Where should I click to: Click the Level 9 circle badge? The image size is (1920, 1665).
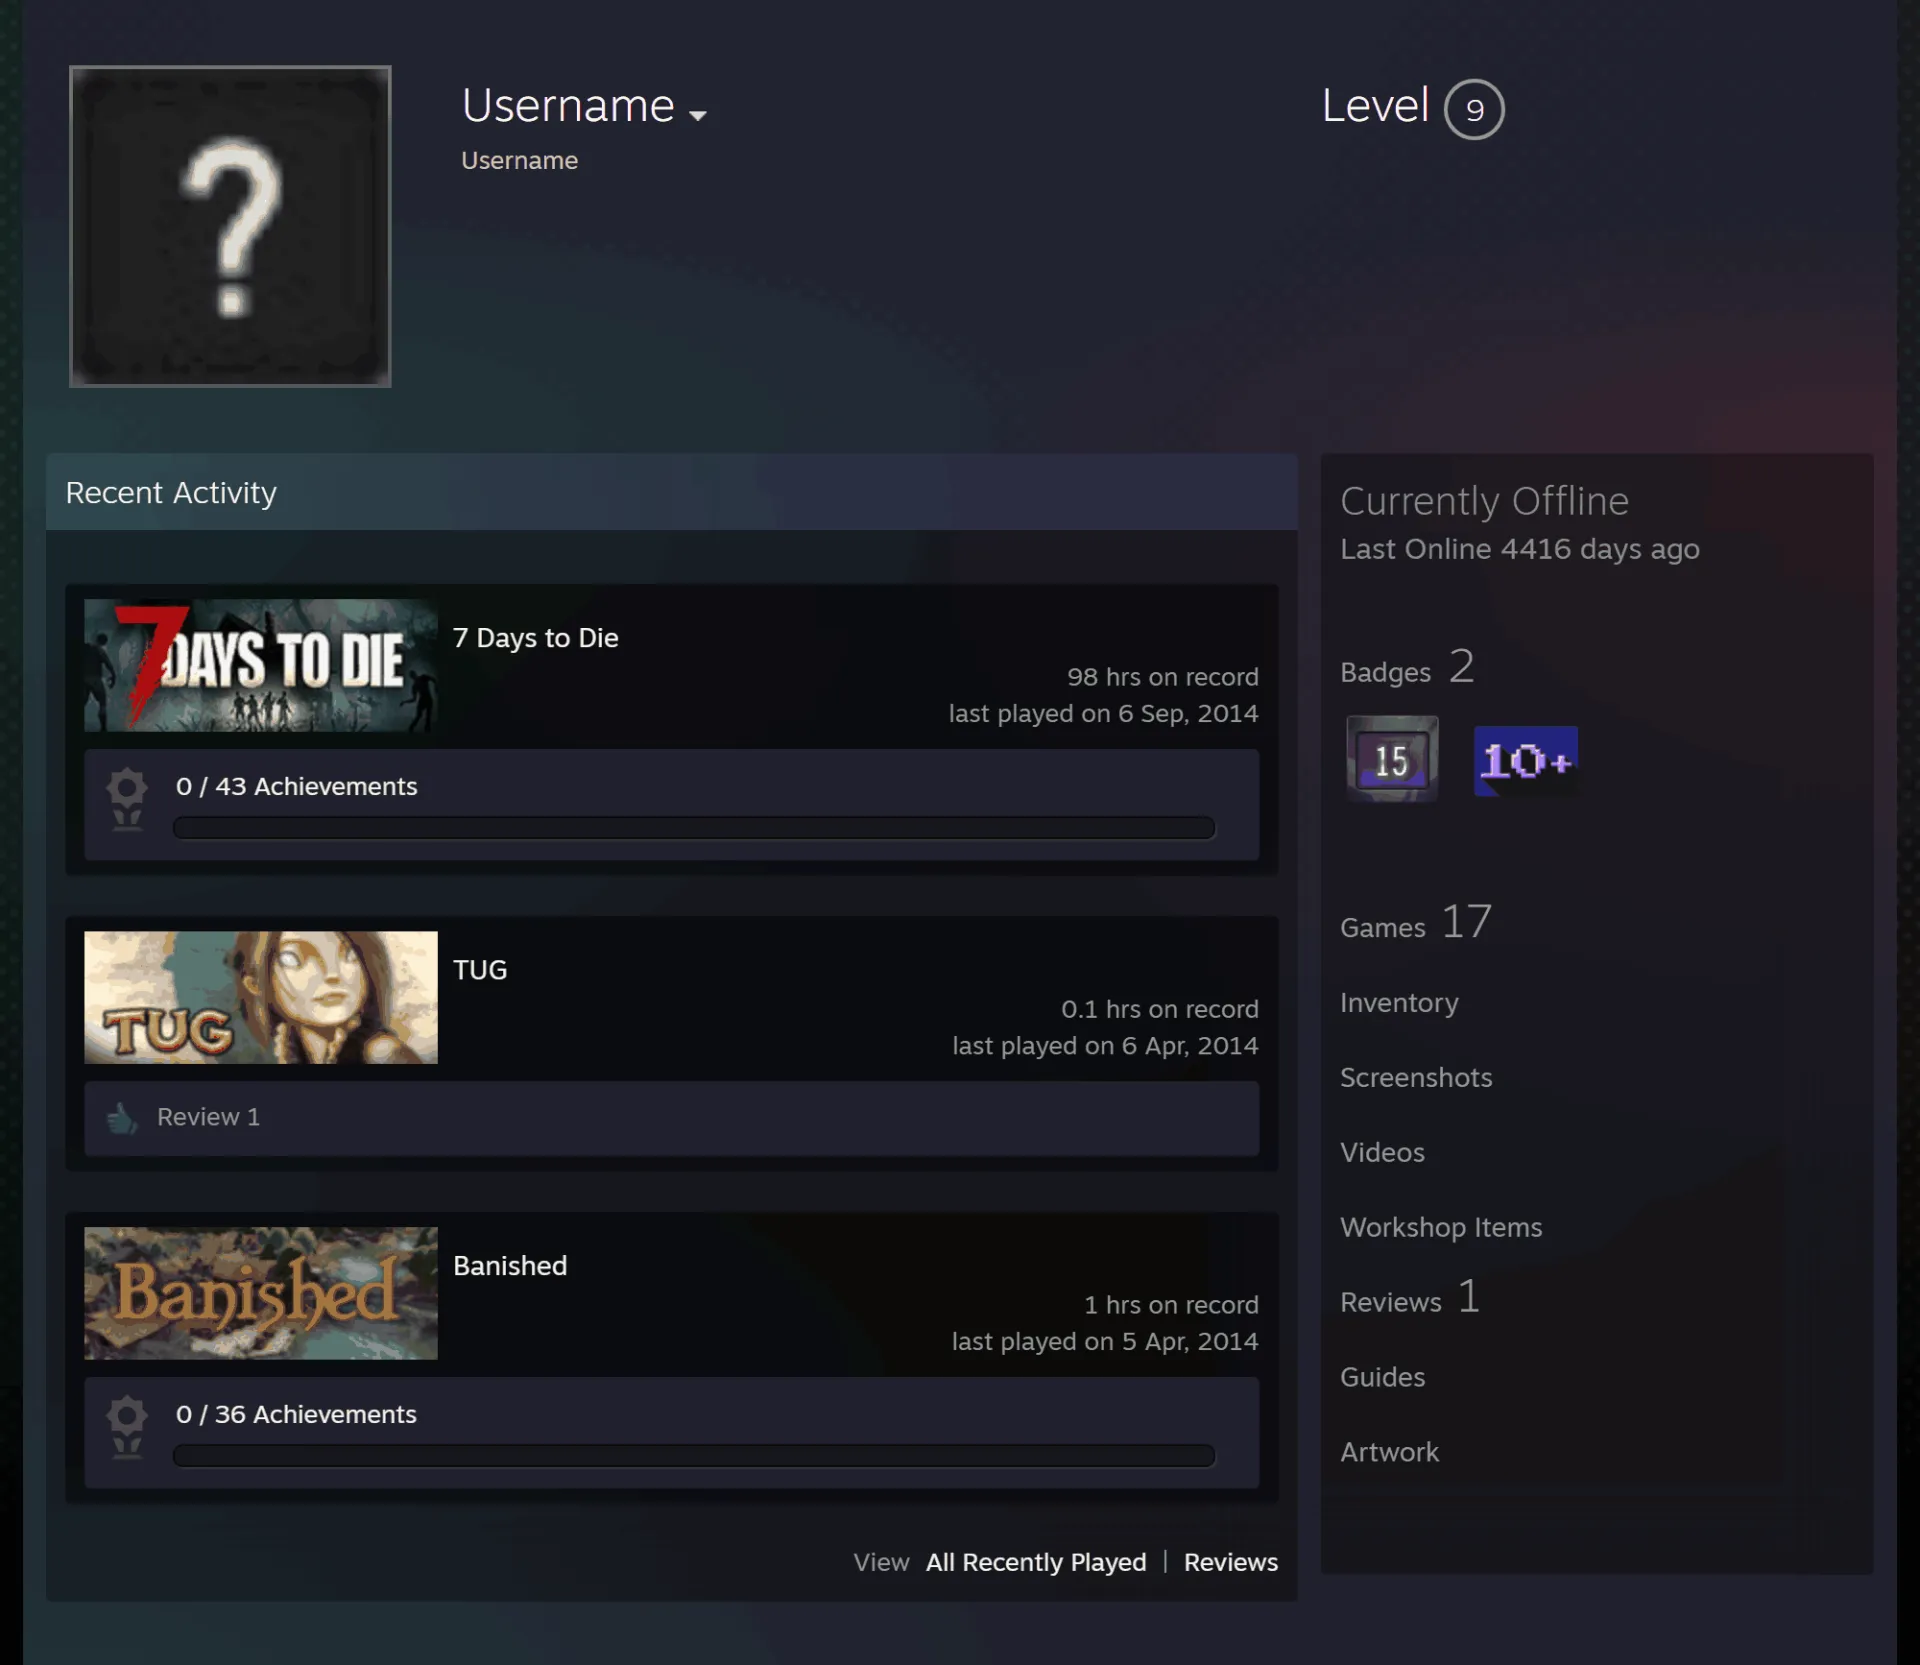click(1474, 109)
